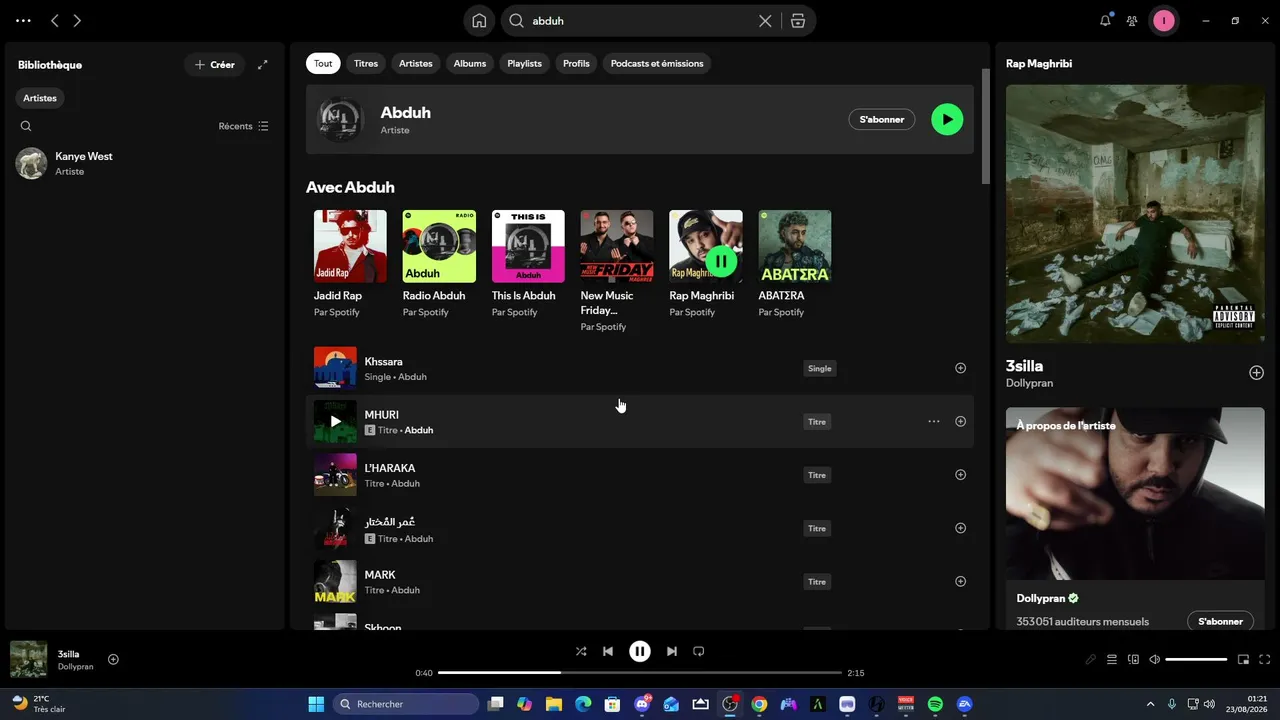
Task: Open the Browse icon next to search
Action: (798, 21)
